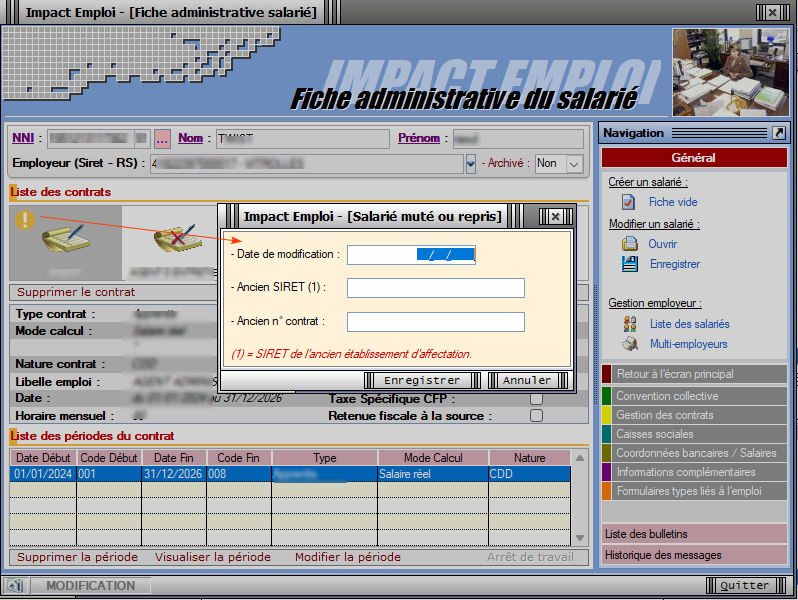798x600 pixels.
Task: Click Modifier la période
Action: (x=348, y=557)
